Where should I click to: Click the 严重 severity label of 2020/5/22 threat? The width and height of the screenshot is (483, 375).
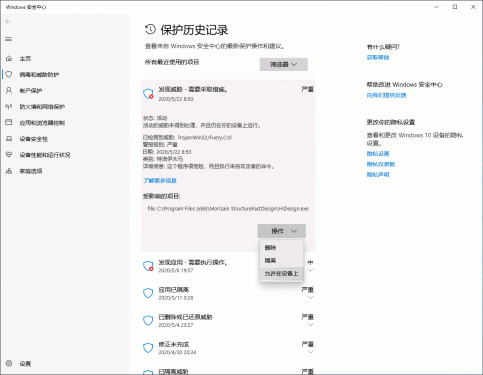tap(308, 89)
